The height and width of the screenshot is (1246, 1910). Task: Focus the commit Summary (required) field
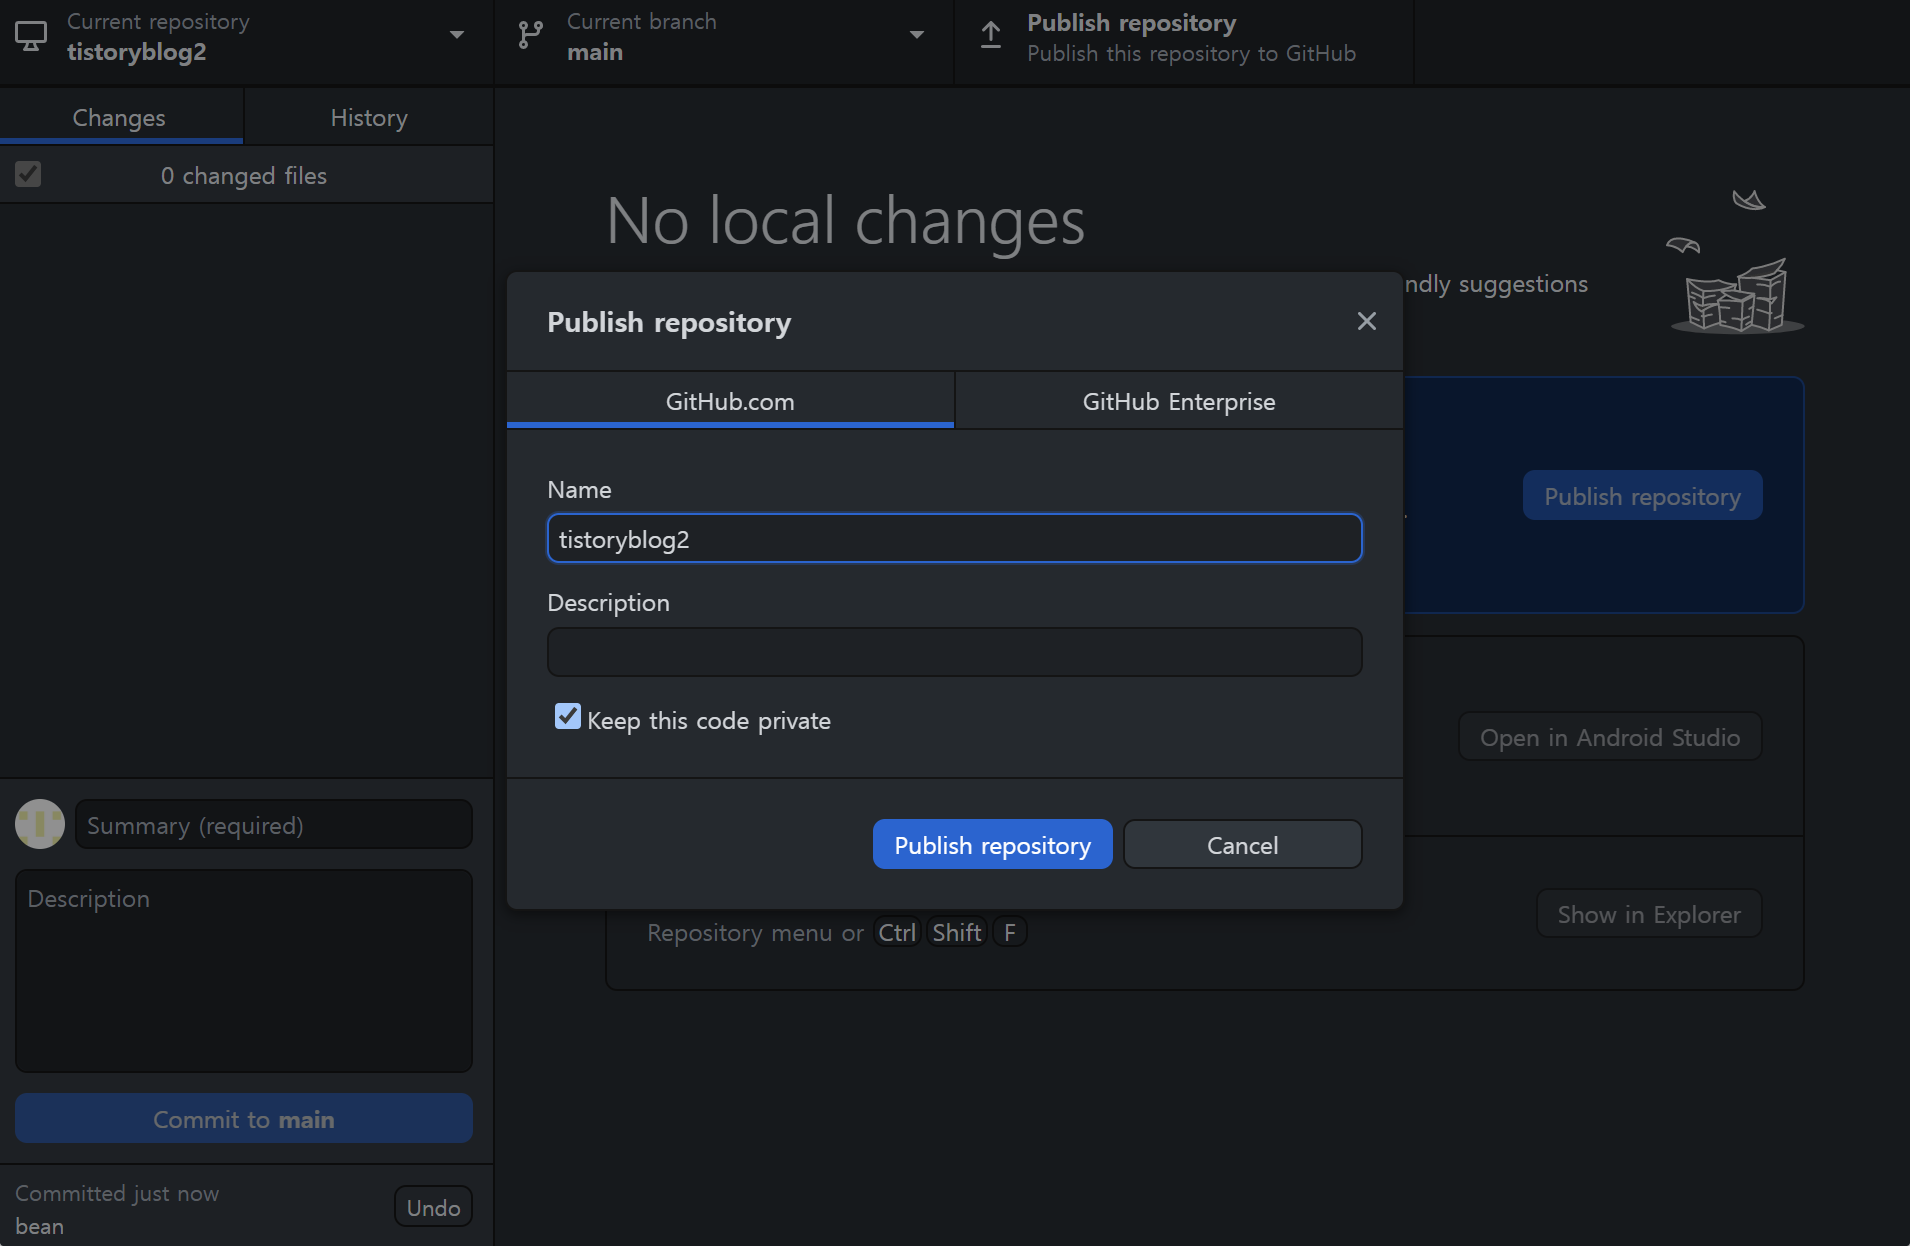pyautogui.click(x=273, y=825)
